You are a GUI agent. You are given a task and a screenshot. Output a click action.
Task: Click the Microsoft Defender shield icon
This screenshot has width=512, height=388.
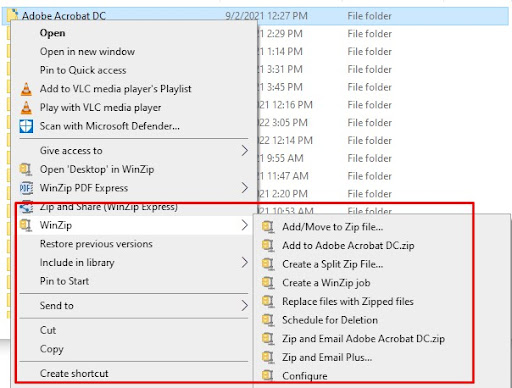26,126
